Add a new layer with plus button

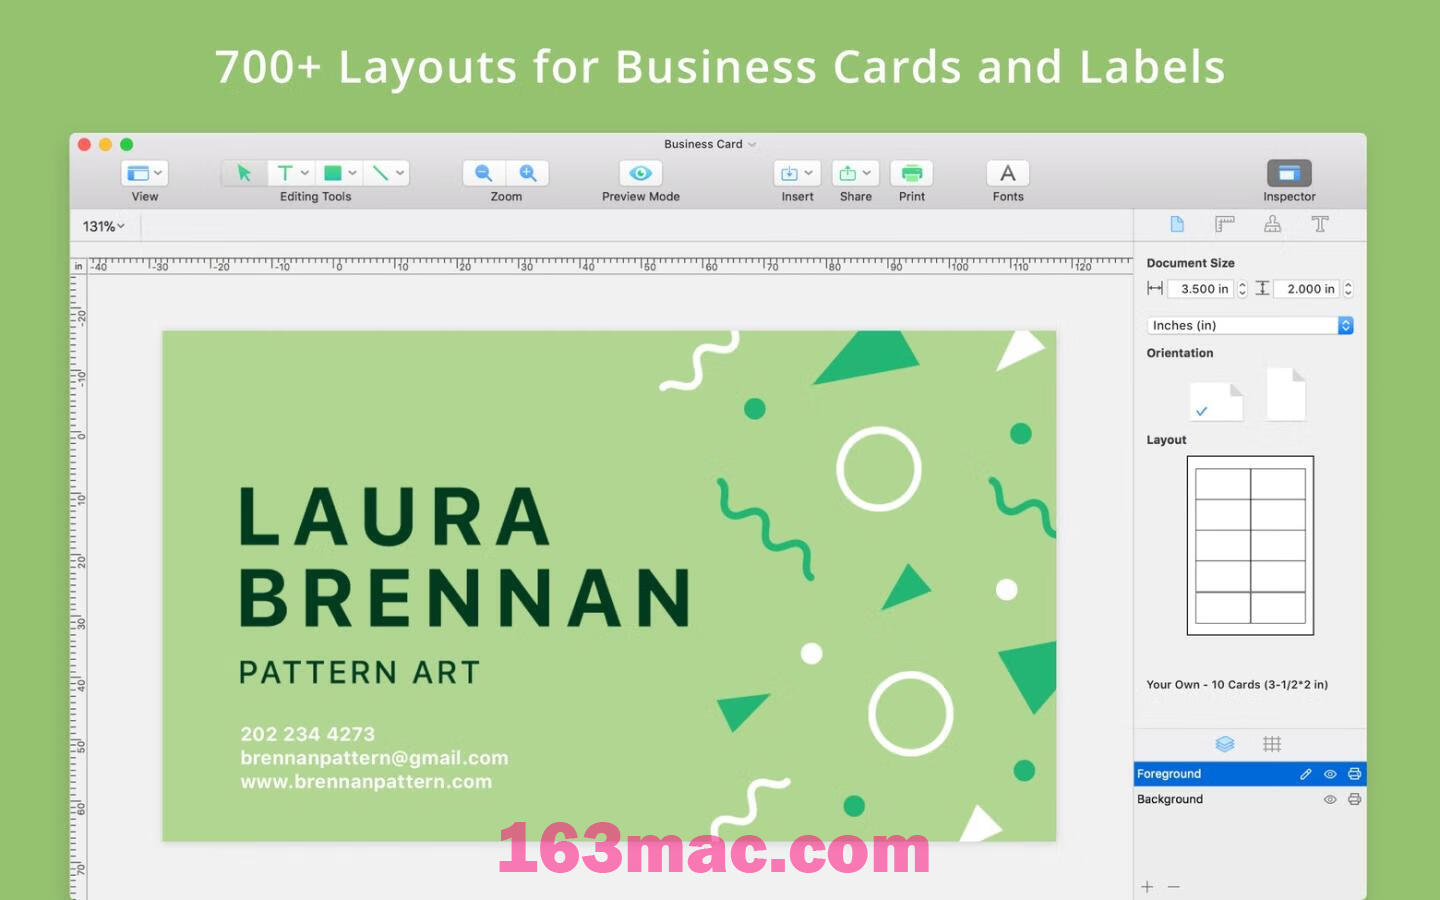click(x=1147, y=887)
